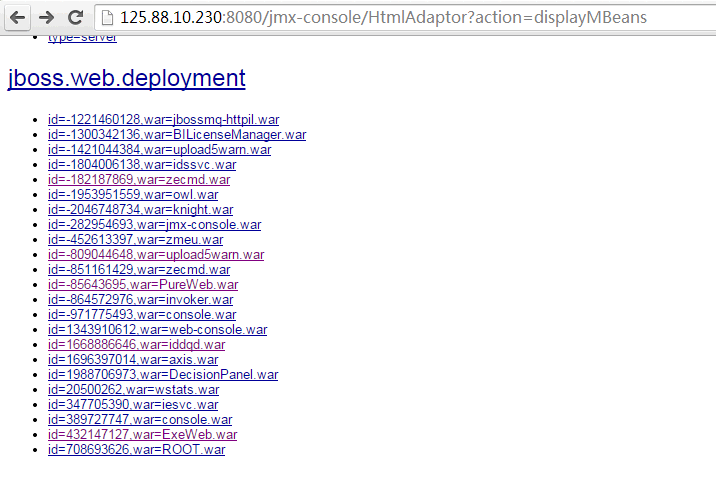This screenshot has width=716, height=479.
Task: Open the zmeu.war MBean link
Action: point(136,240)
